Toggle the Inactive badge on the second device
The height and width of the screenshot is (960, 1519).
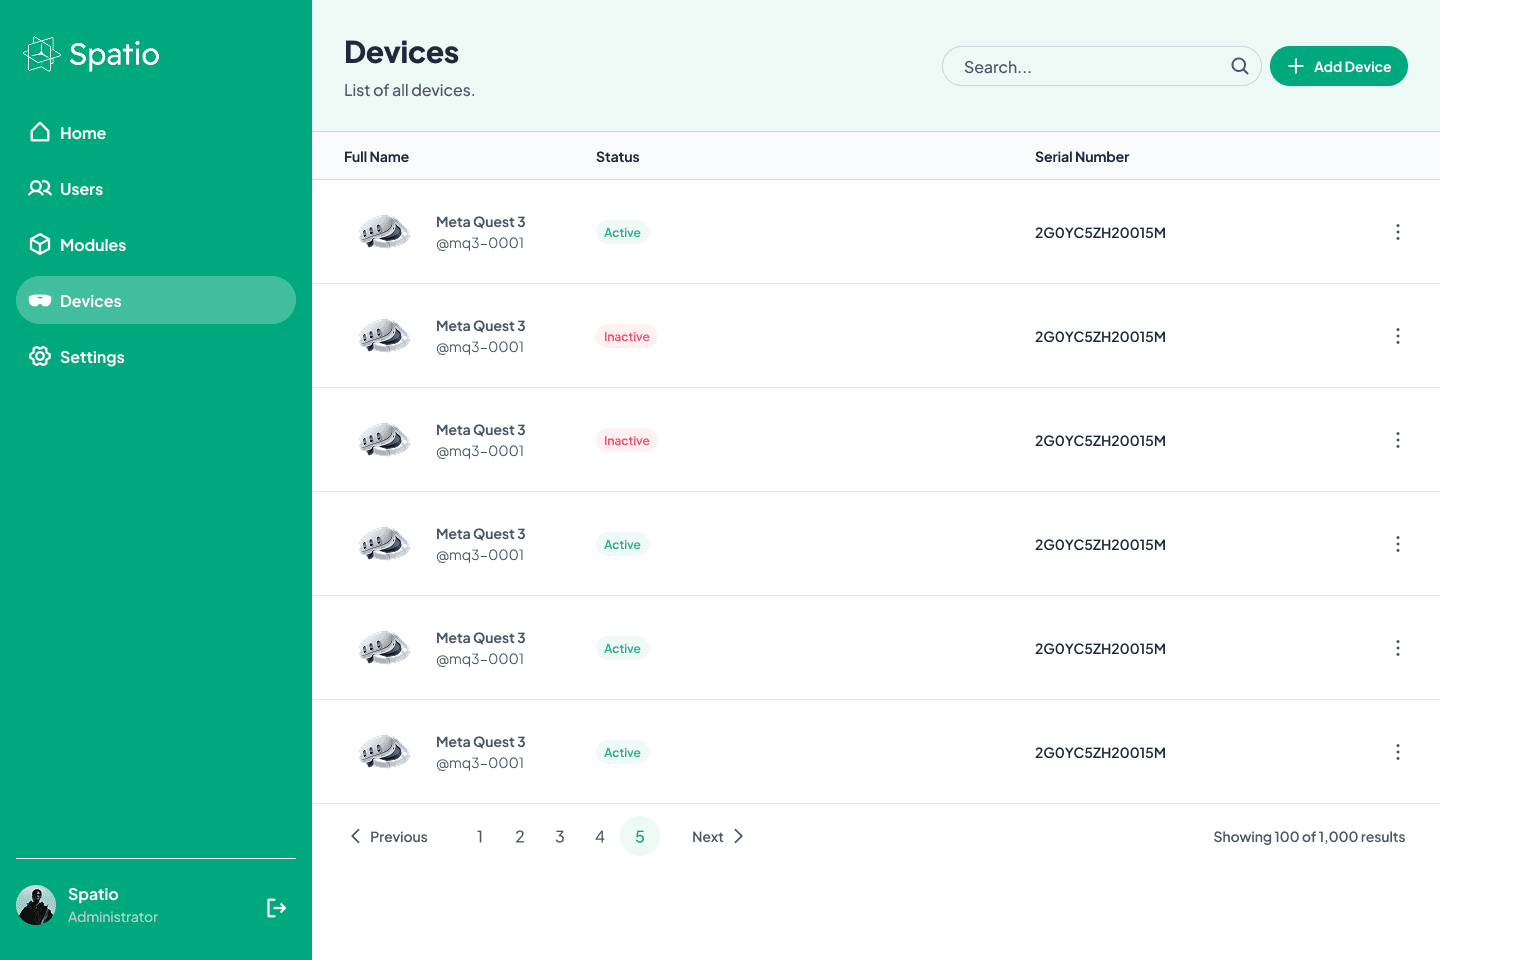click(x=626, y=336)
